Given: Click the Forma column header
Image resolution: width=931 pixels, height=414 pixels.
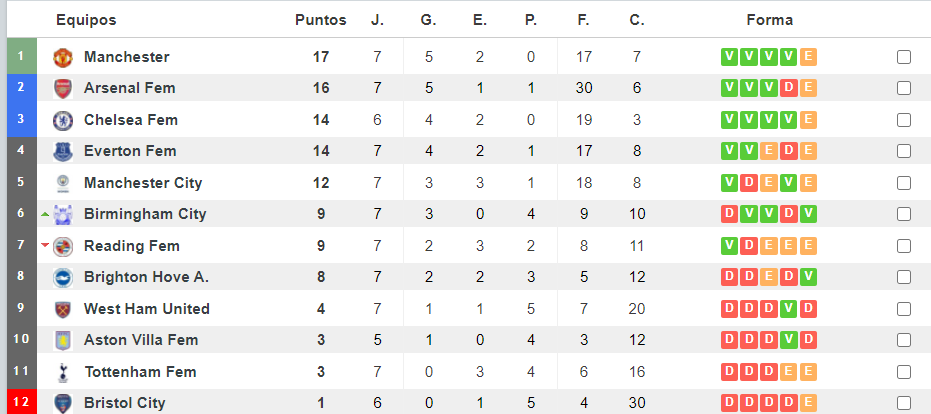Looking at the screenshot, I should [x=769, y=20].
